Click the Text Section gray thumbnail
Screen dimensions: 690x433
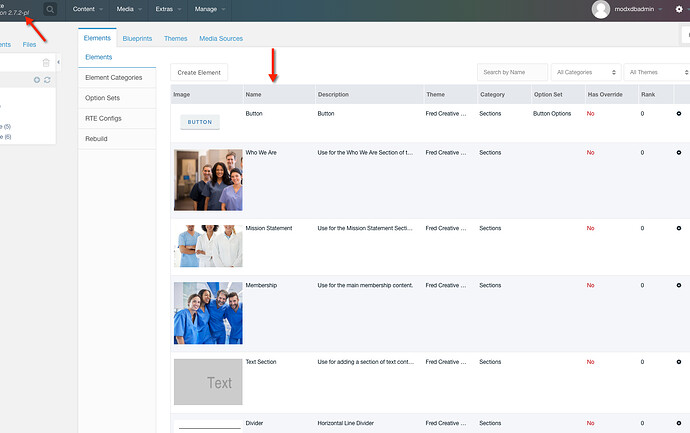[x=208, y=382]
